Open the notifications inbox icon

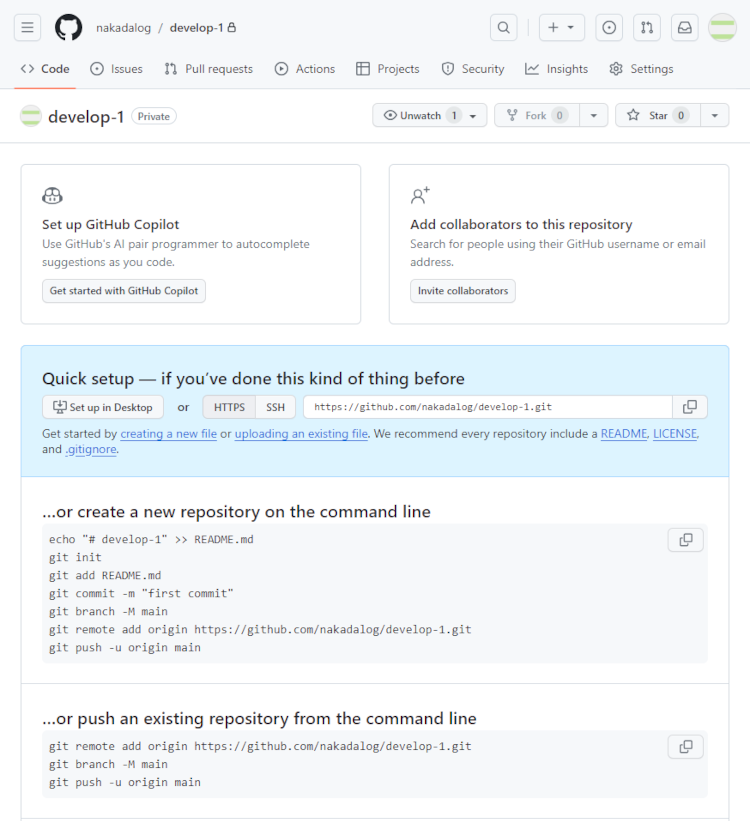tap(685, 28)
